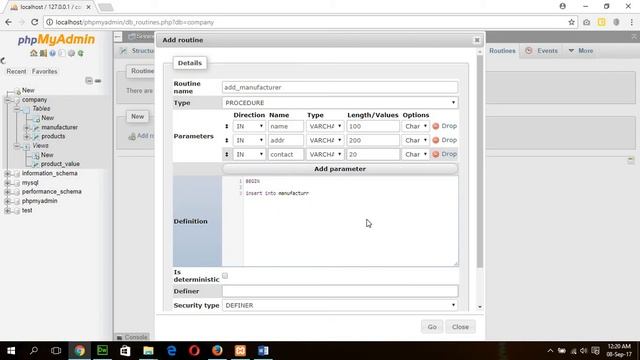The height and width of the screenshot is (360, 640).
Task: Open Opera browser from the taskbar
Action: [x=194, y=351]
